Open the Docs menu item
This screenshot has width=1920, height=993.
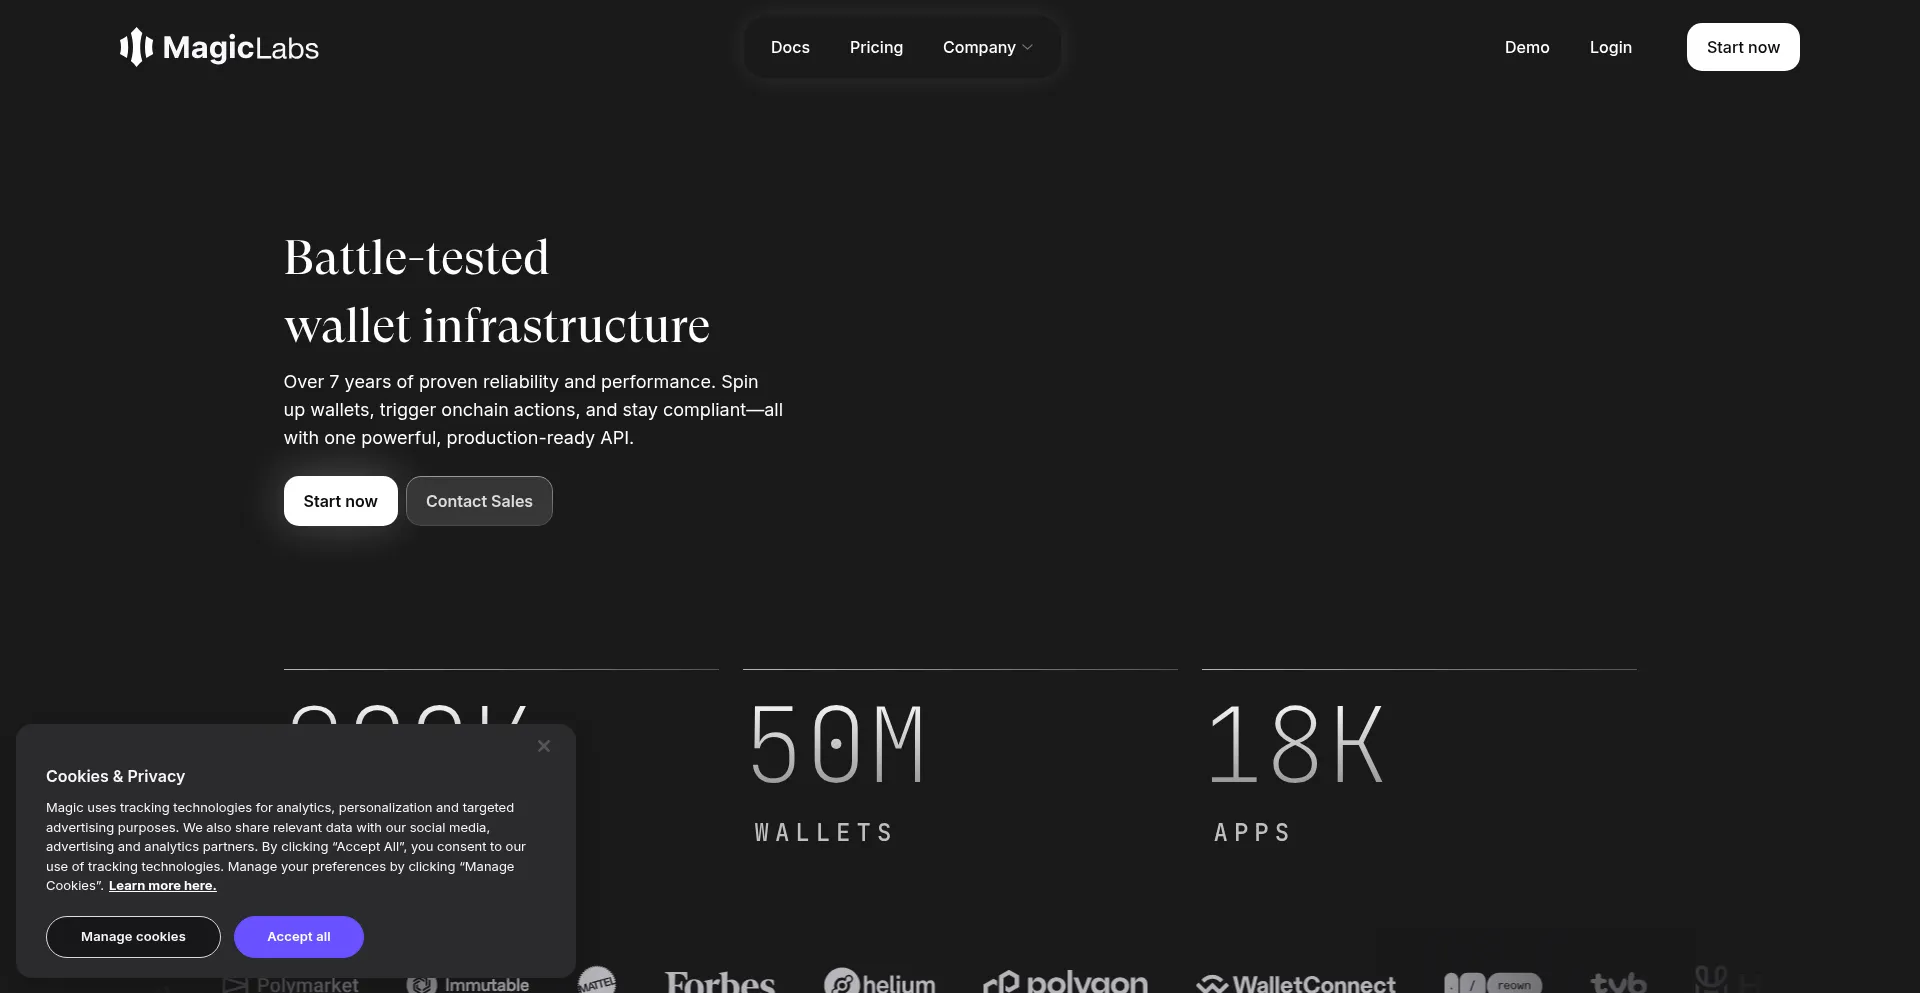coord(790,47)
